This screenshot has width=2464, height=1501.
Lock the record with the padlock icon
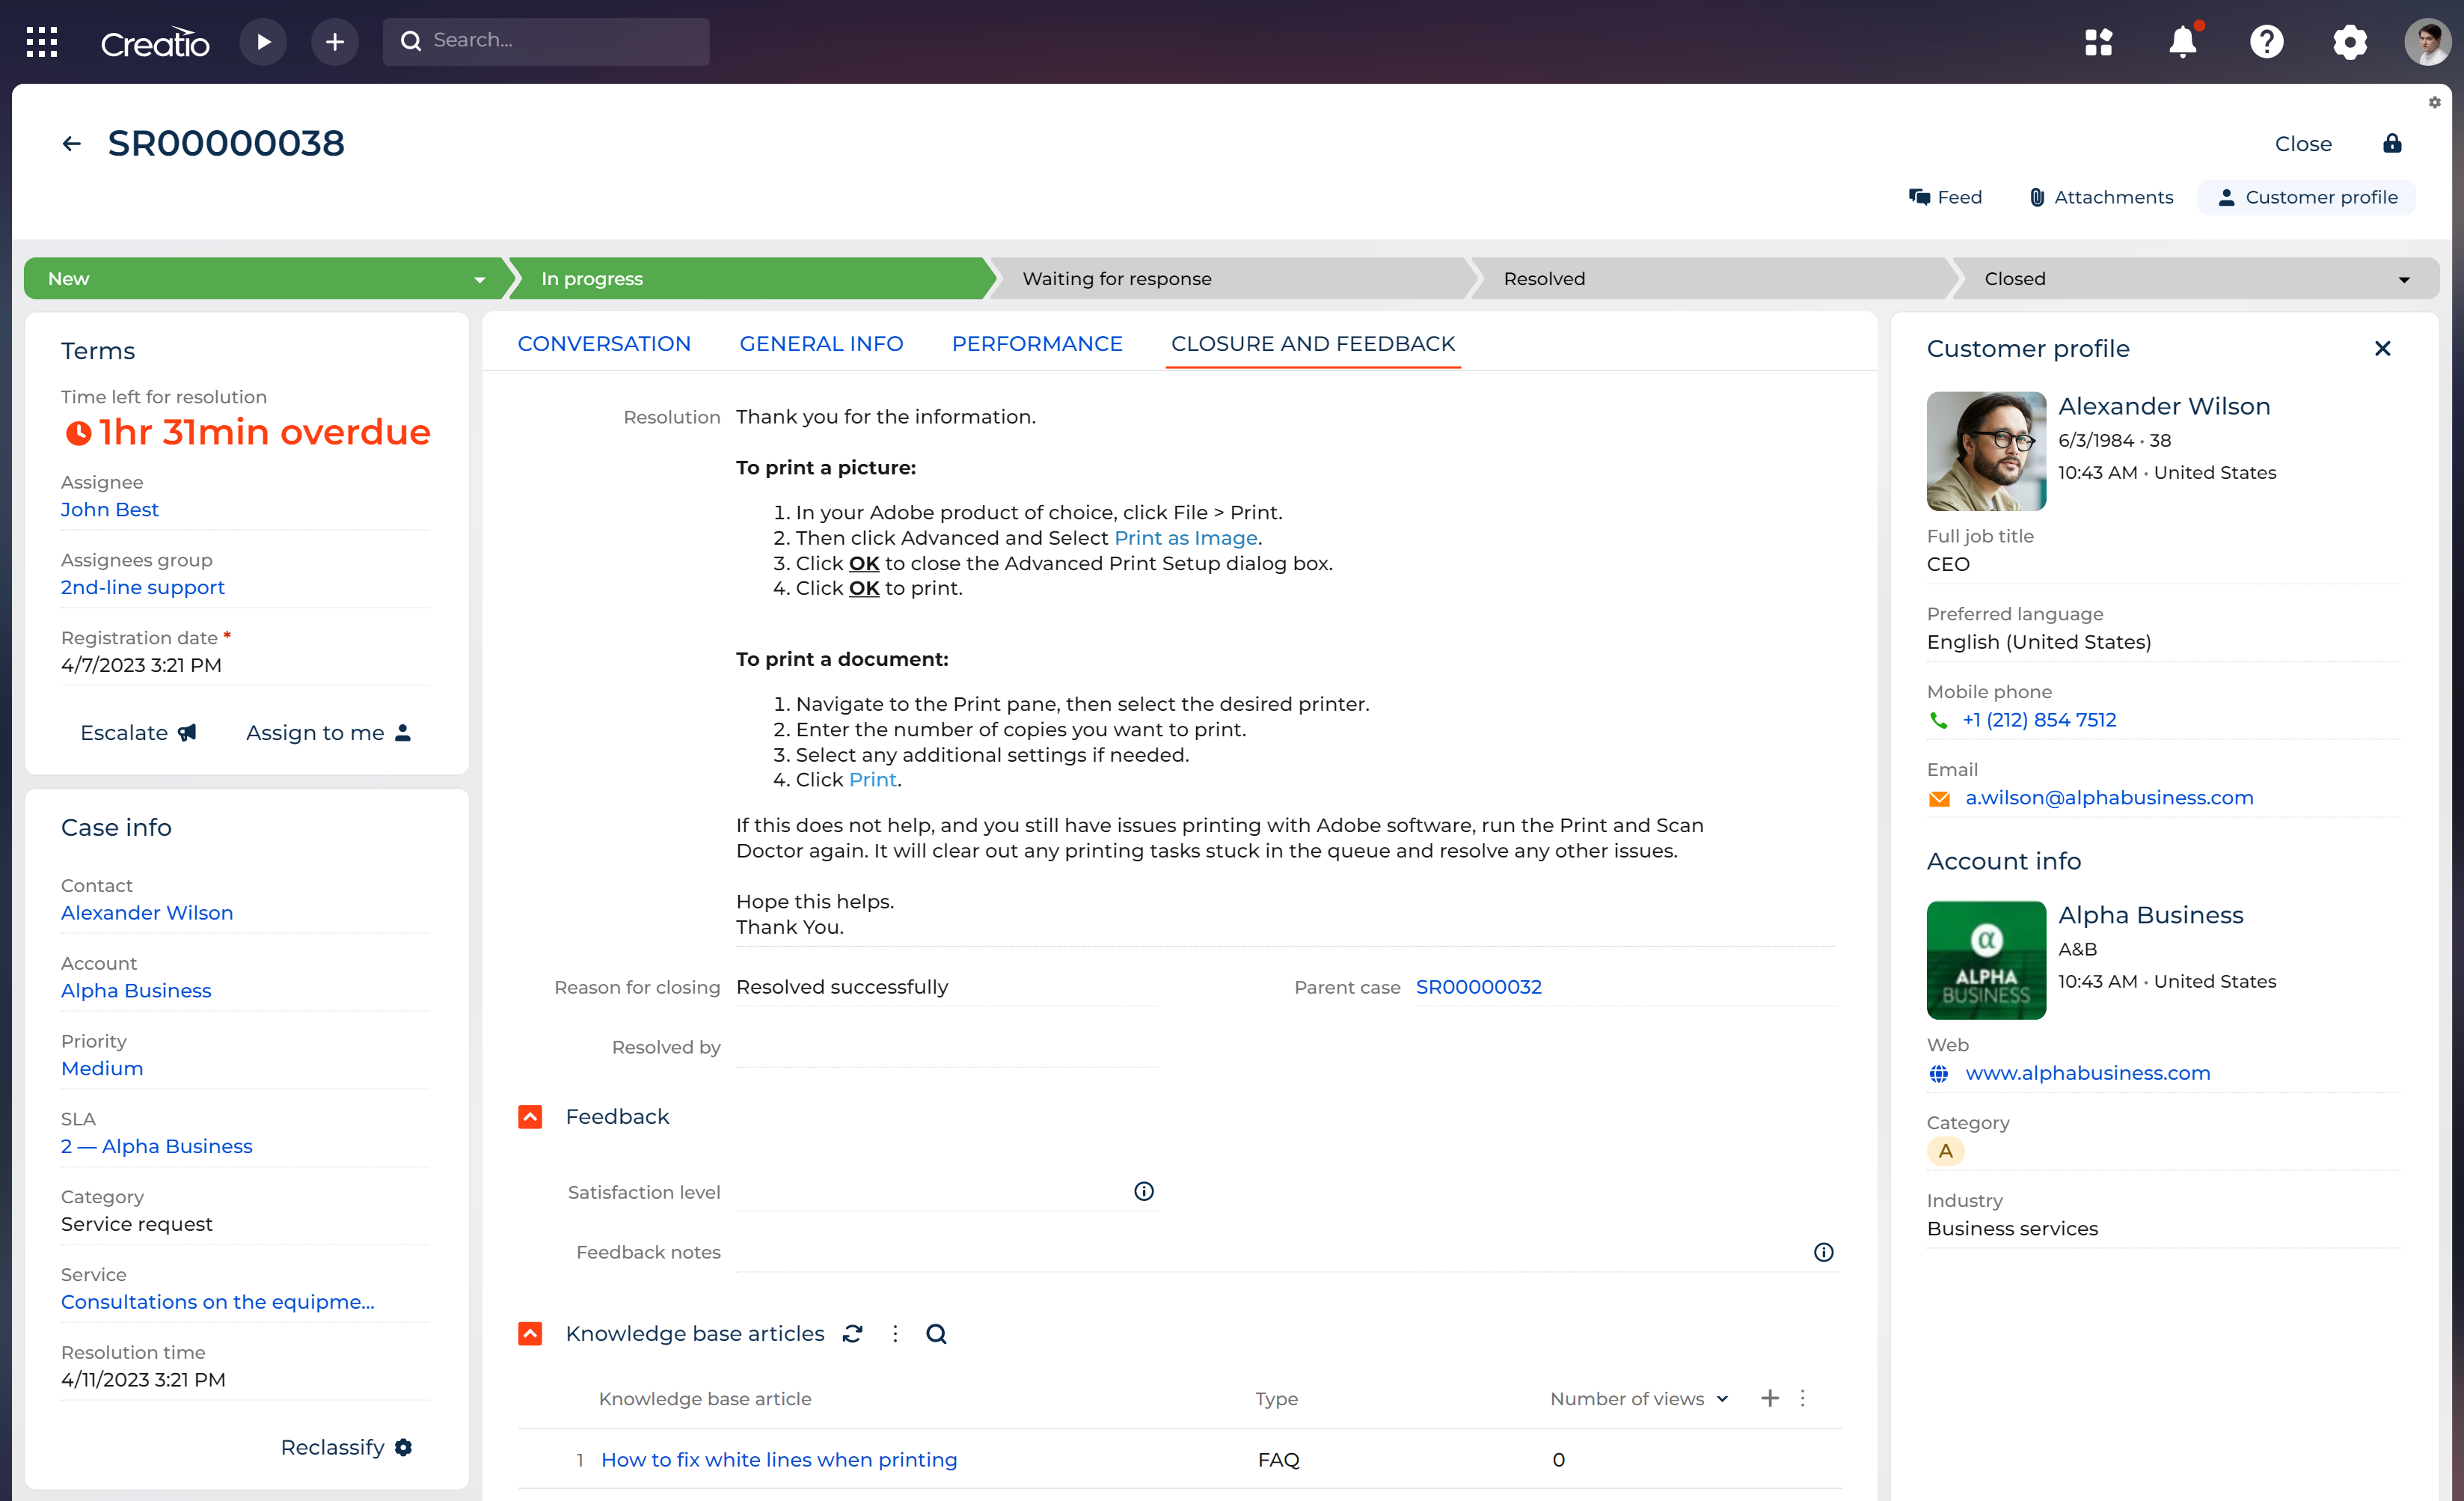click(2392, 143)
